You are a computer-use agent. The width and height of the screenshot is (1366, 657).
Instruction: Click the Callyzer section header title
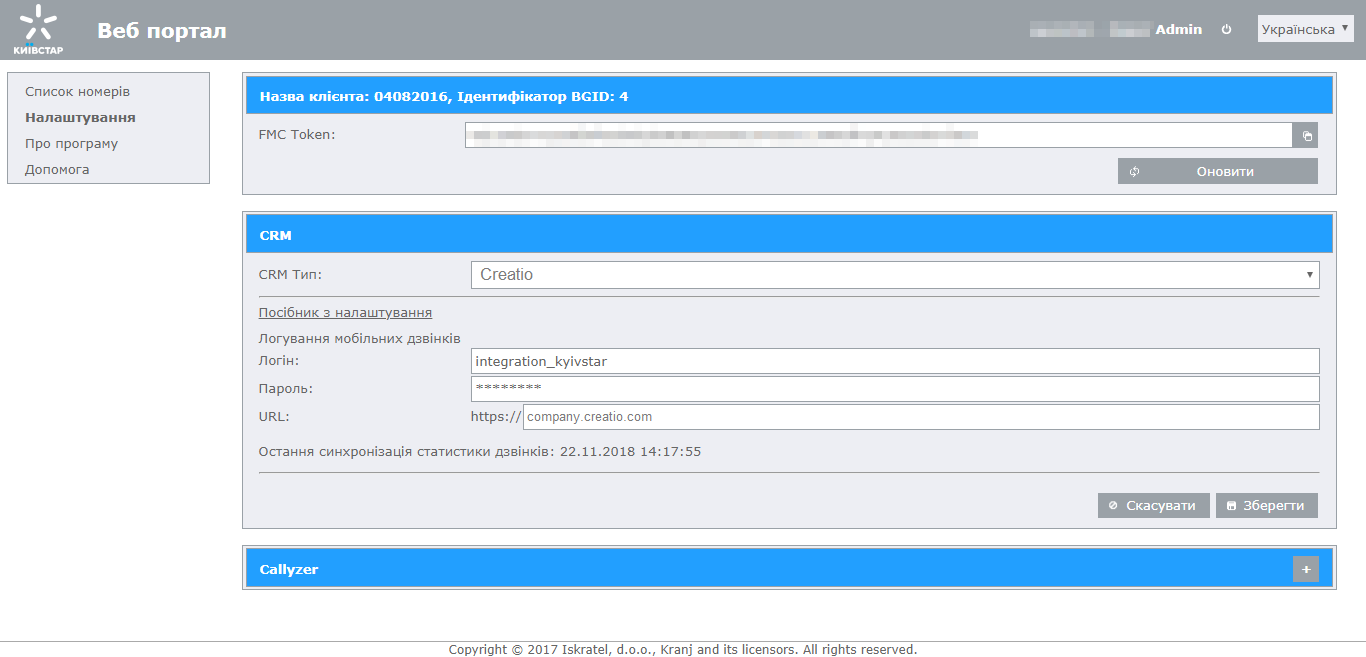point(289,569)
